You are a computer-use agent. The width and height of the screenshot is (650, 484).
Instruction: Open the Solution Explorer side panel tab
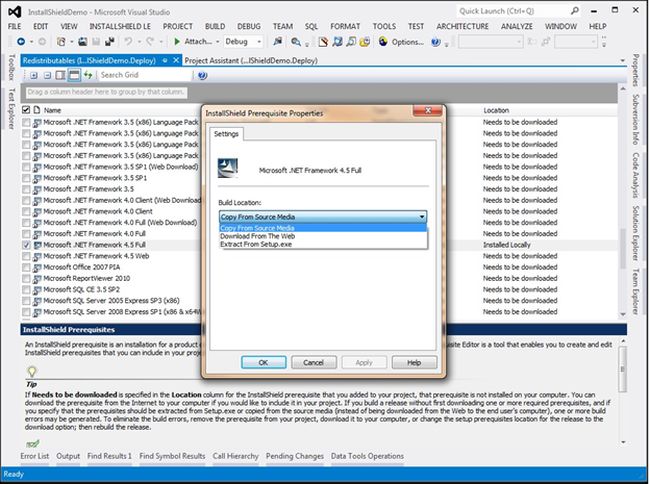pos(635,233)
